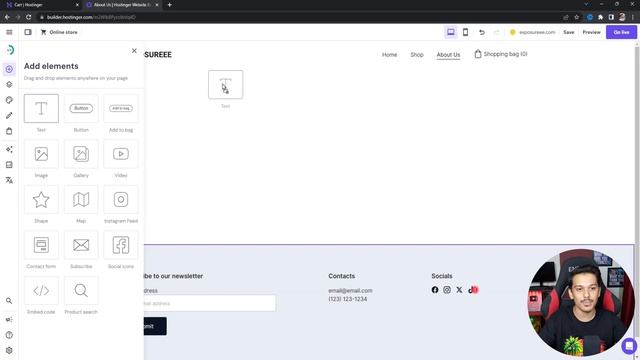640x360 pixels.
Task: Add the Instagram Feed element
Action: click(121, 200)
